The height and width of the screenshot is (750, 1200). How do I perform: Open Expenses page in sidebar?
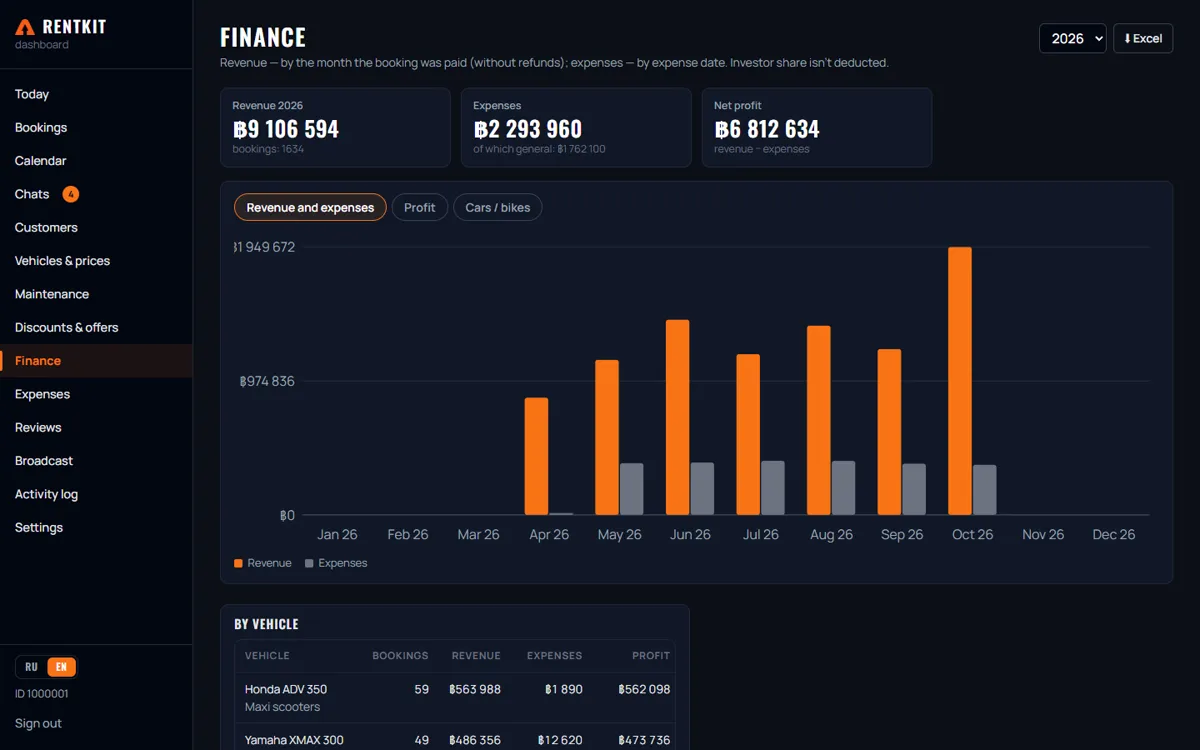[96, 394]
